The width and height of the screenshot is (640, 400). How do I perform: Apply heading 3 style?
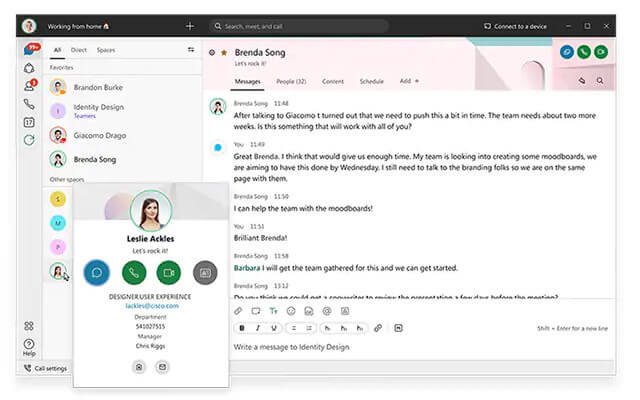360,328
